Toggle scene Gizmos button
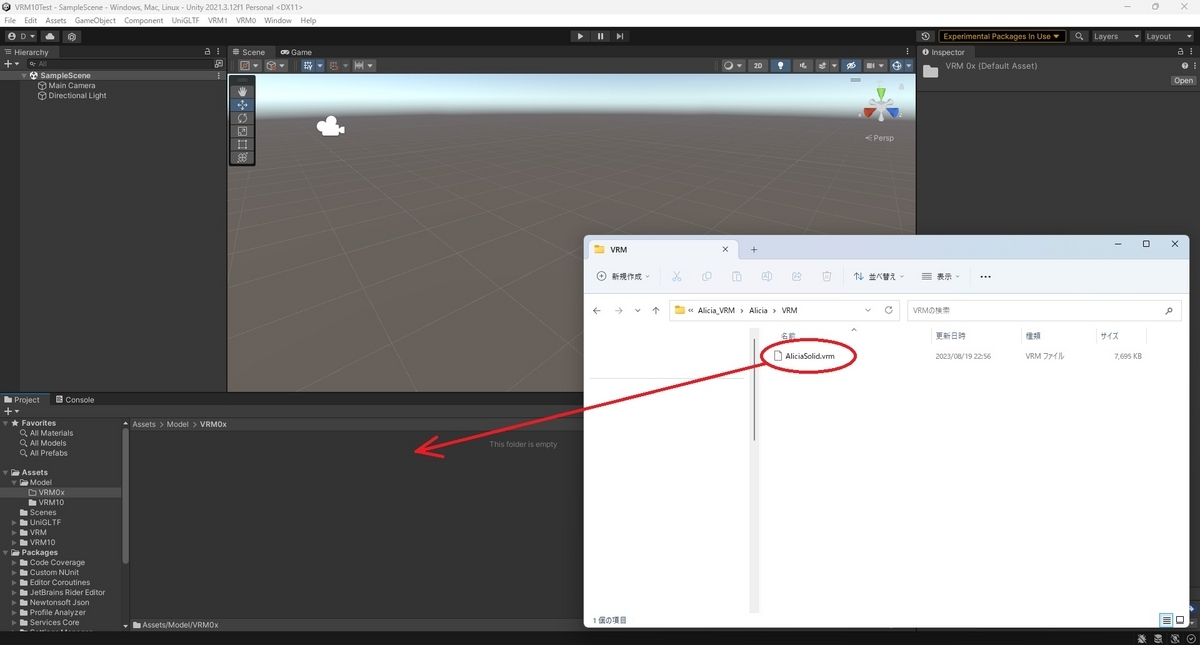This screenshot has width=1200, height=645. pyautogui.click(x=898, y=66)
